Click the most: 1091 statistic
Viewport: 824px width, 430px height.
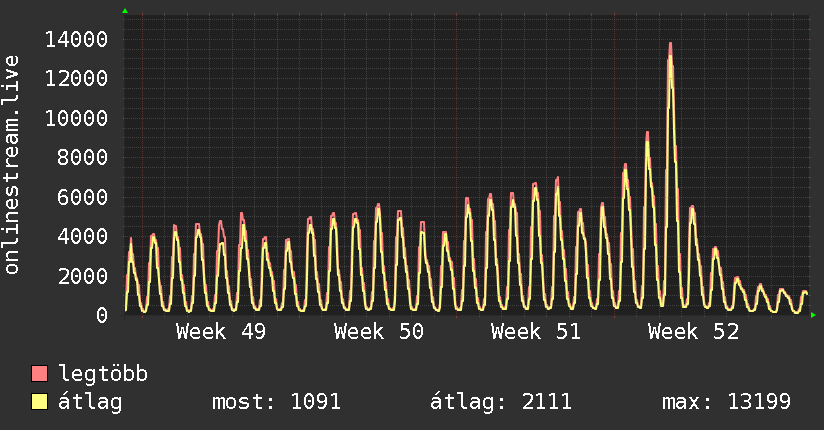277,402
